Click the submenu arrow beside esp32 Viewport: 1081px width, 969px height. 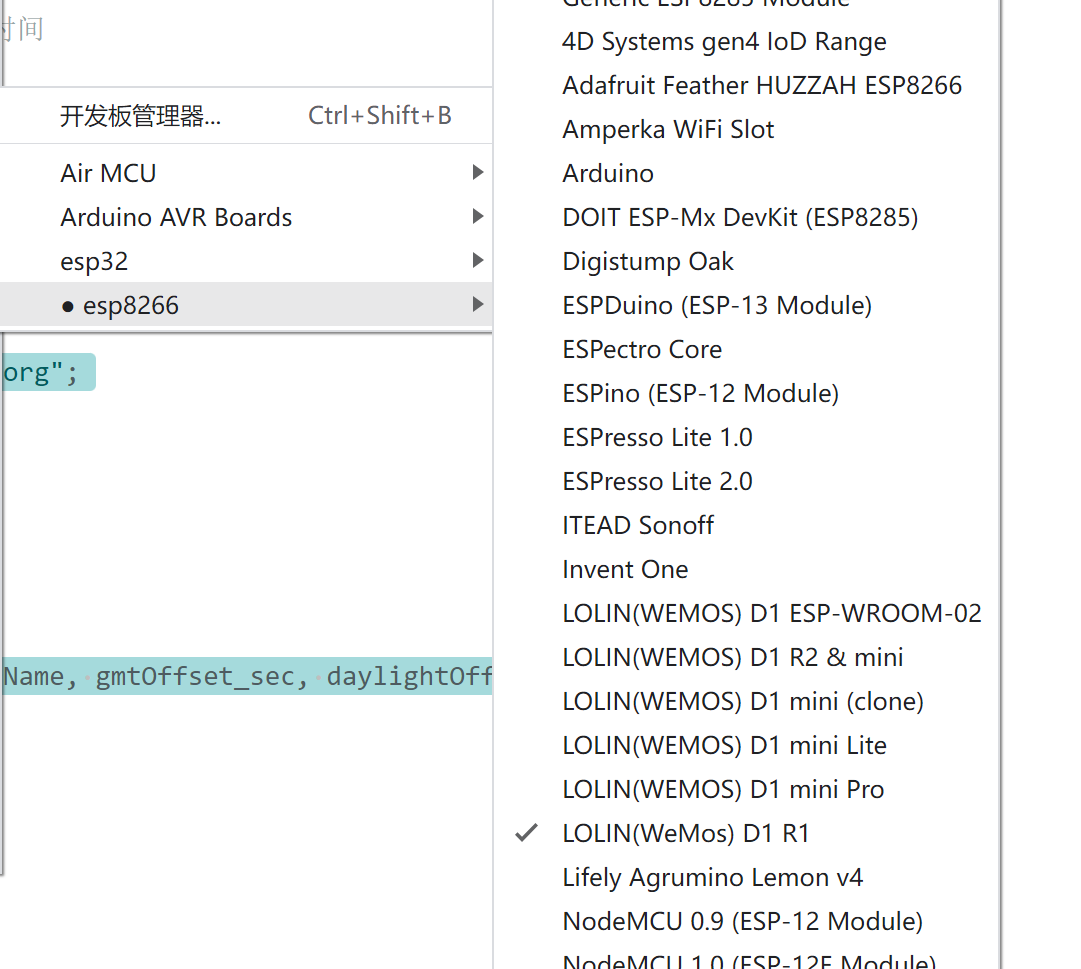(477, 261)
